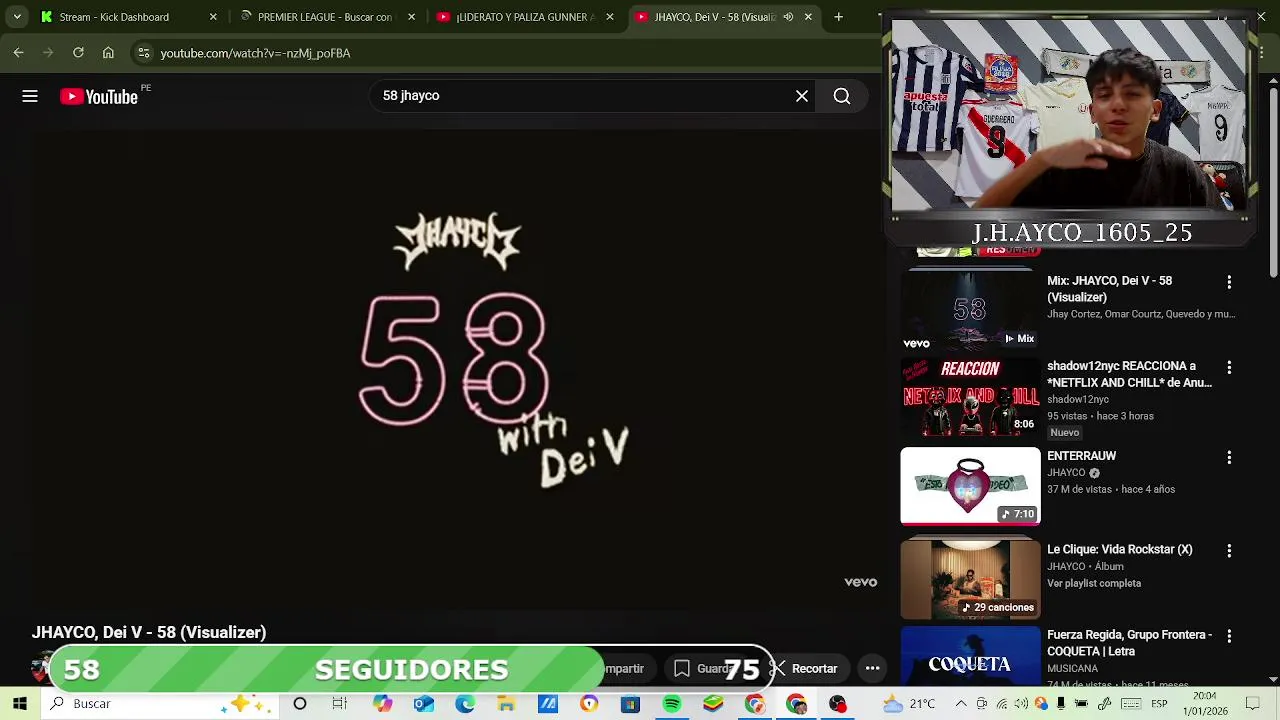Screen dimensions: 1280x720
Task: Open the tab search dropdown arrow
Action: pyautogui.click(x=17, y=17)
